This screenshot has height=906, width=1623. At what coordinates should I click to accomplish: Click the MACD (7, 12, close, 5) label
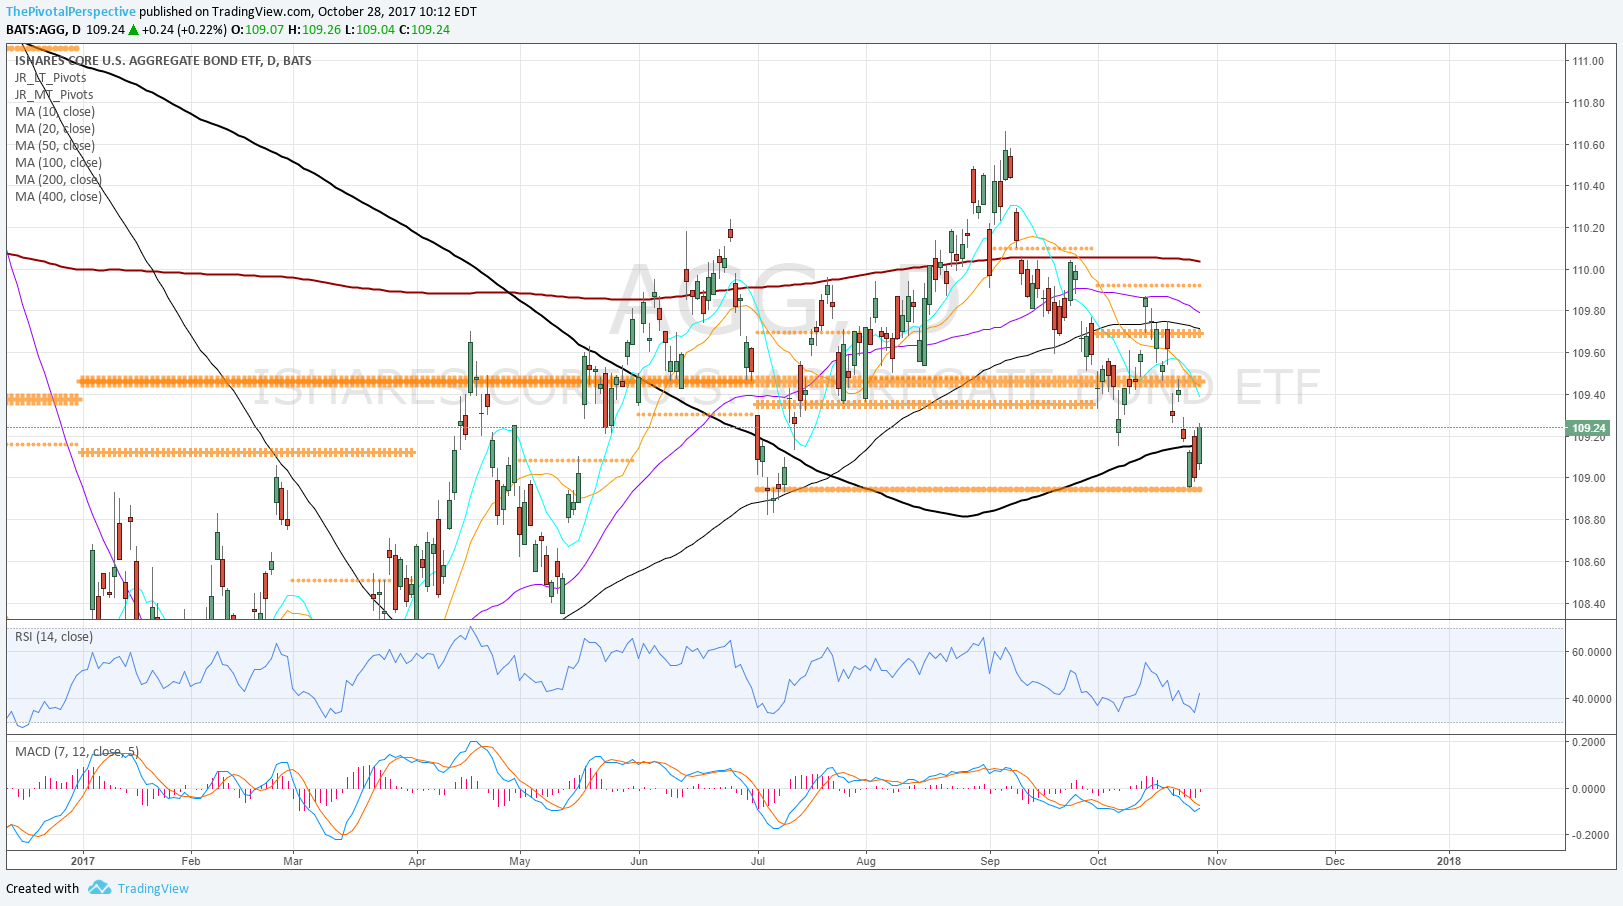(x=77, y=751)
